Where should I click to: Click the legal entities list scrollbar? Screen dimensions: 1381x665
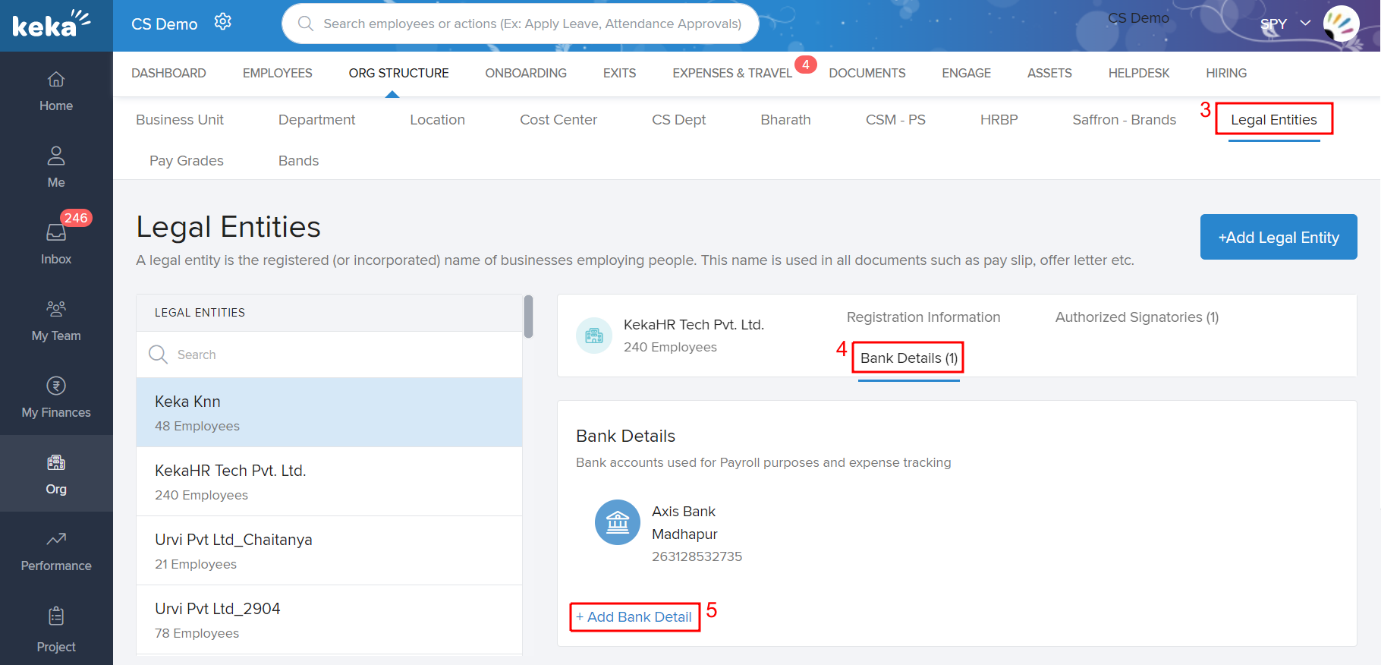pyautogui.click(x=528, y=318)
